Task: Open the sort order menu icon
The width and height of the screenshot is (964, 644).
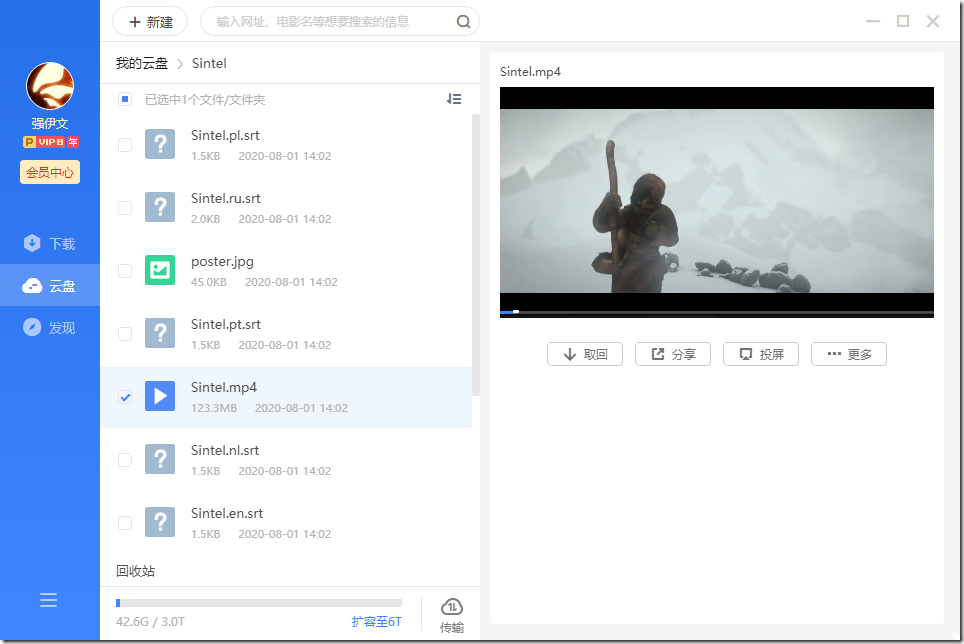Action: (454, 99)
